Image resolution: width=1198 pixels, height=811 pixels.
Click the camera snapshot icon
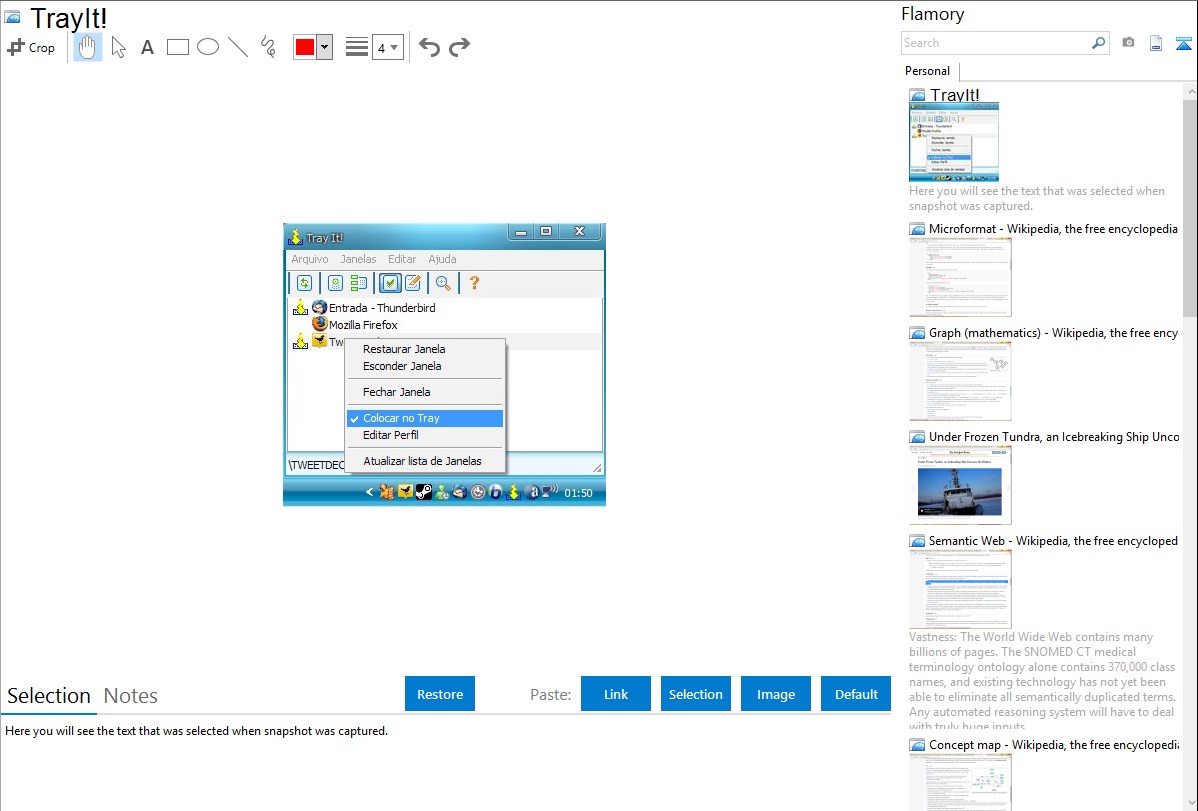[1128, 43]
